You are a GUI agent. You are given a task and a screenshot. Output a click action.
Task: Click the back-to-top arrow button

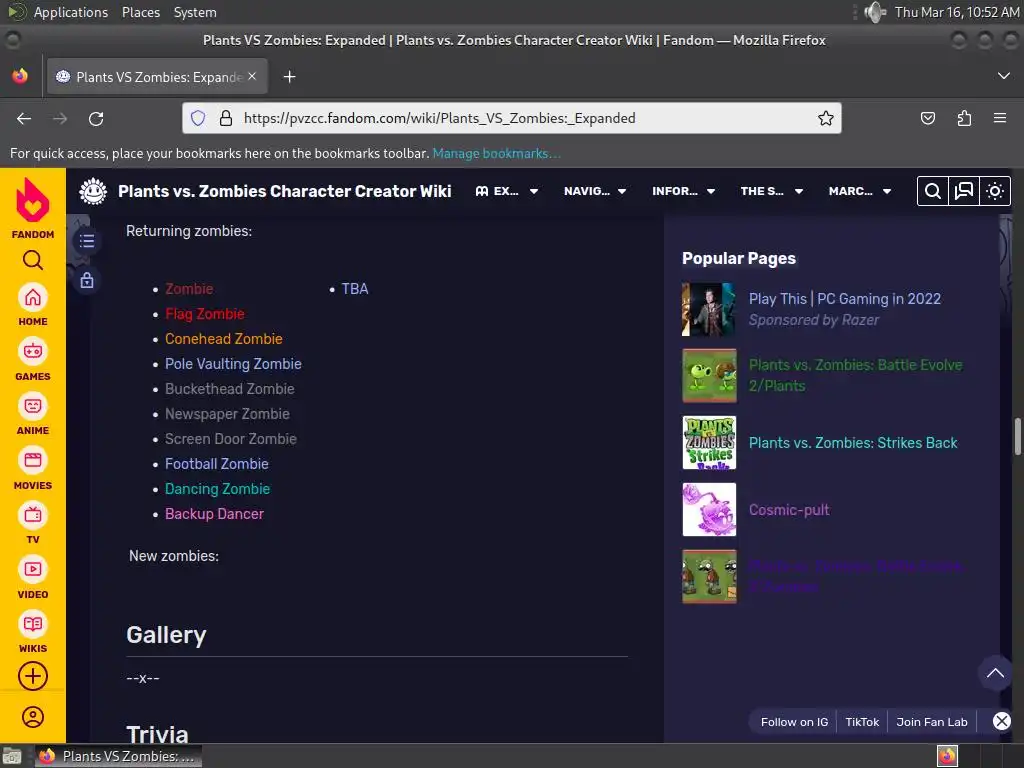995,673
